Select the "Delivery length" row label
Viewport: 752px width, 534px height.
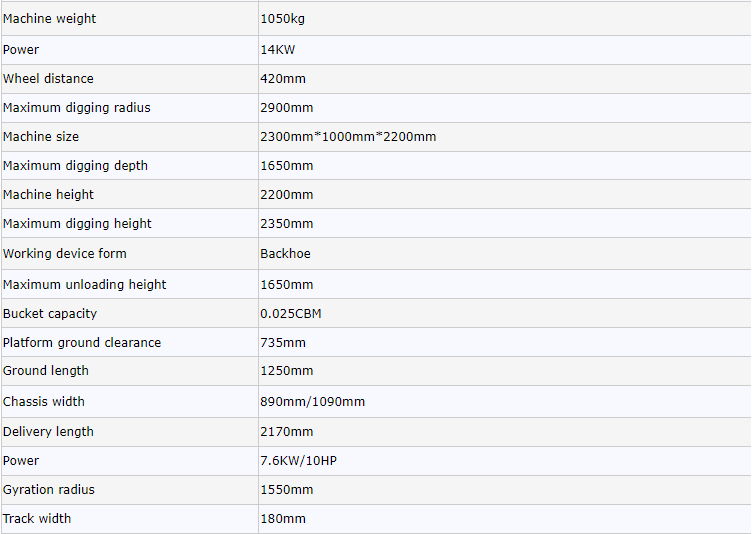(48, 431)
